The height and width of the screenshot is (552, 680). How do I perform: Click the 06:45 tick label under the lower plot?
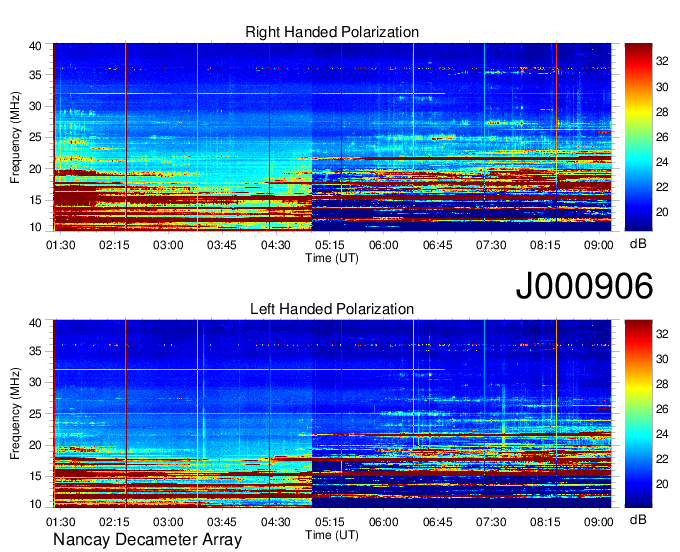[437, 522]
